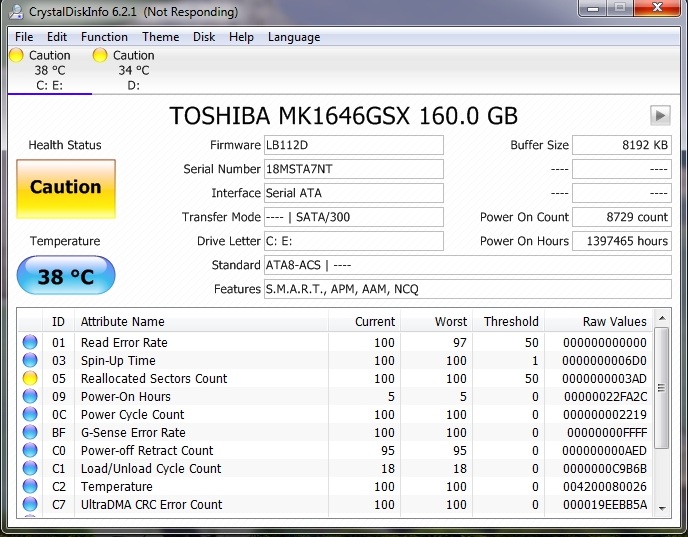Click the yellow Caution icon for drive D:

pyautogui.click(x=99, y=56)
